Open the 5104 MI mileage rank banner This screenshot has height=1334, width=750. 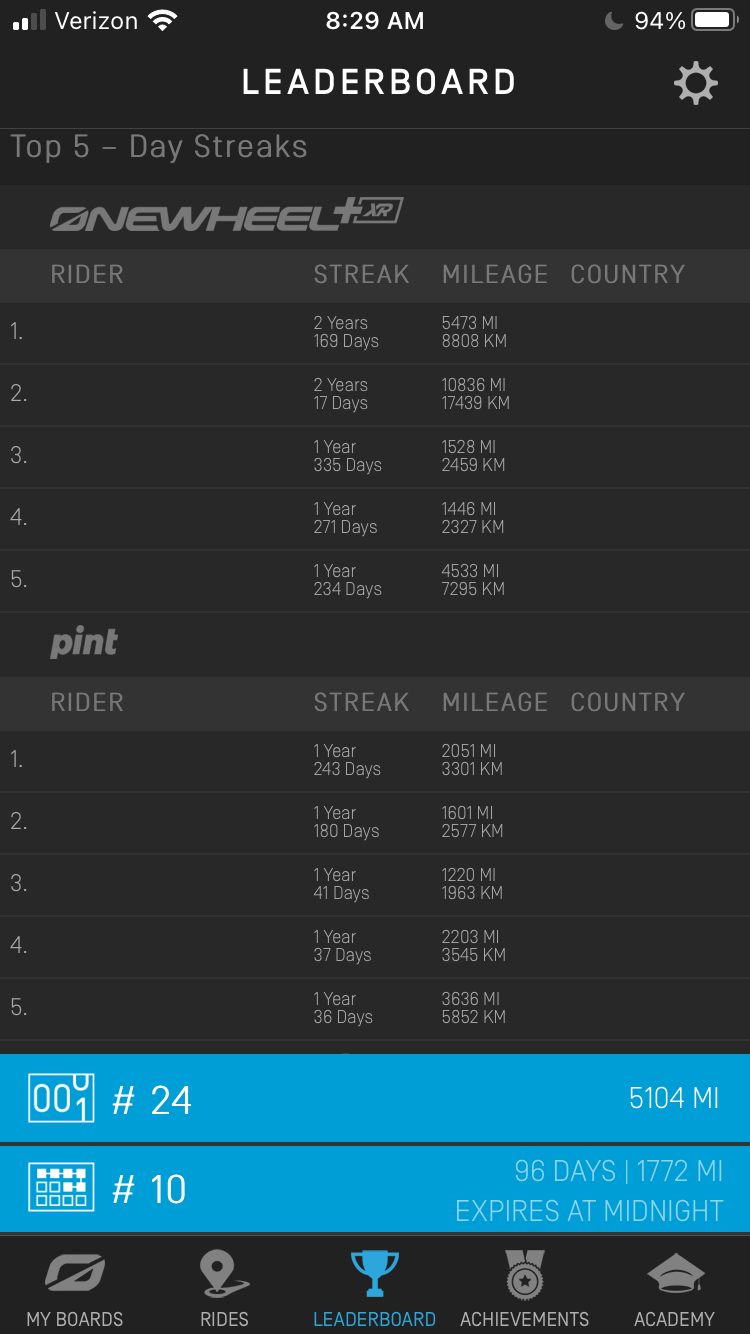click(375, 1098)
